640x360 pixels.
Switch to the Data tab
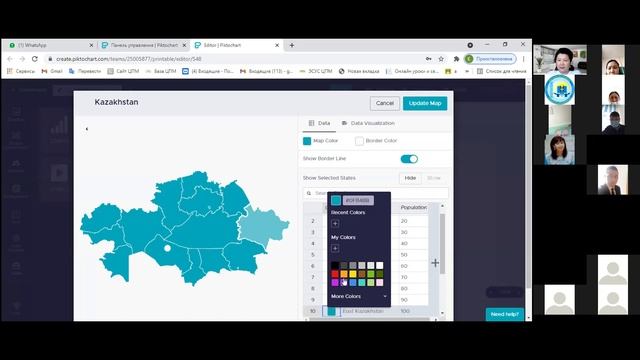point(320,123)
